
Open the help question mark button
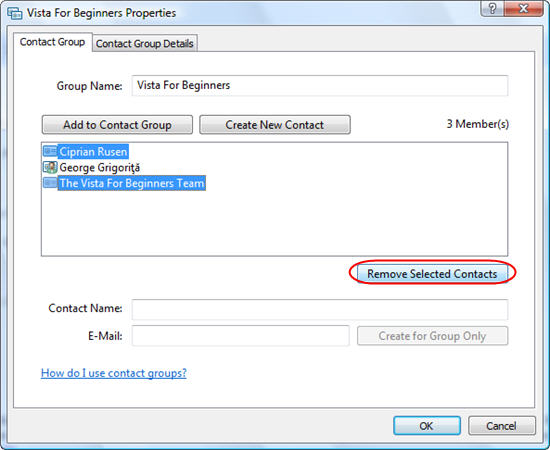(492, 8)
